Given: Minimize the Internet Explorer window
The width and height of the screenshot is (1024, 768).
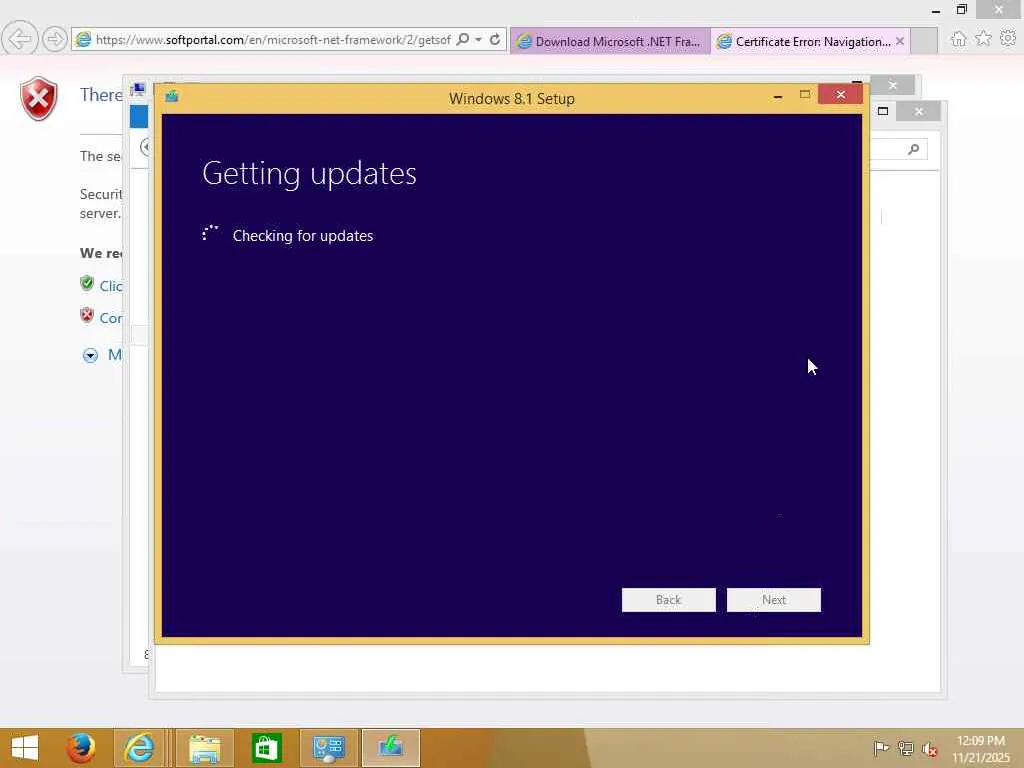Looking at the screenshot, I should (x=935, y=10).
